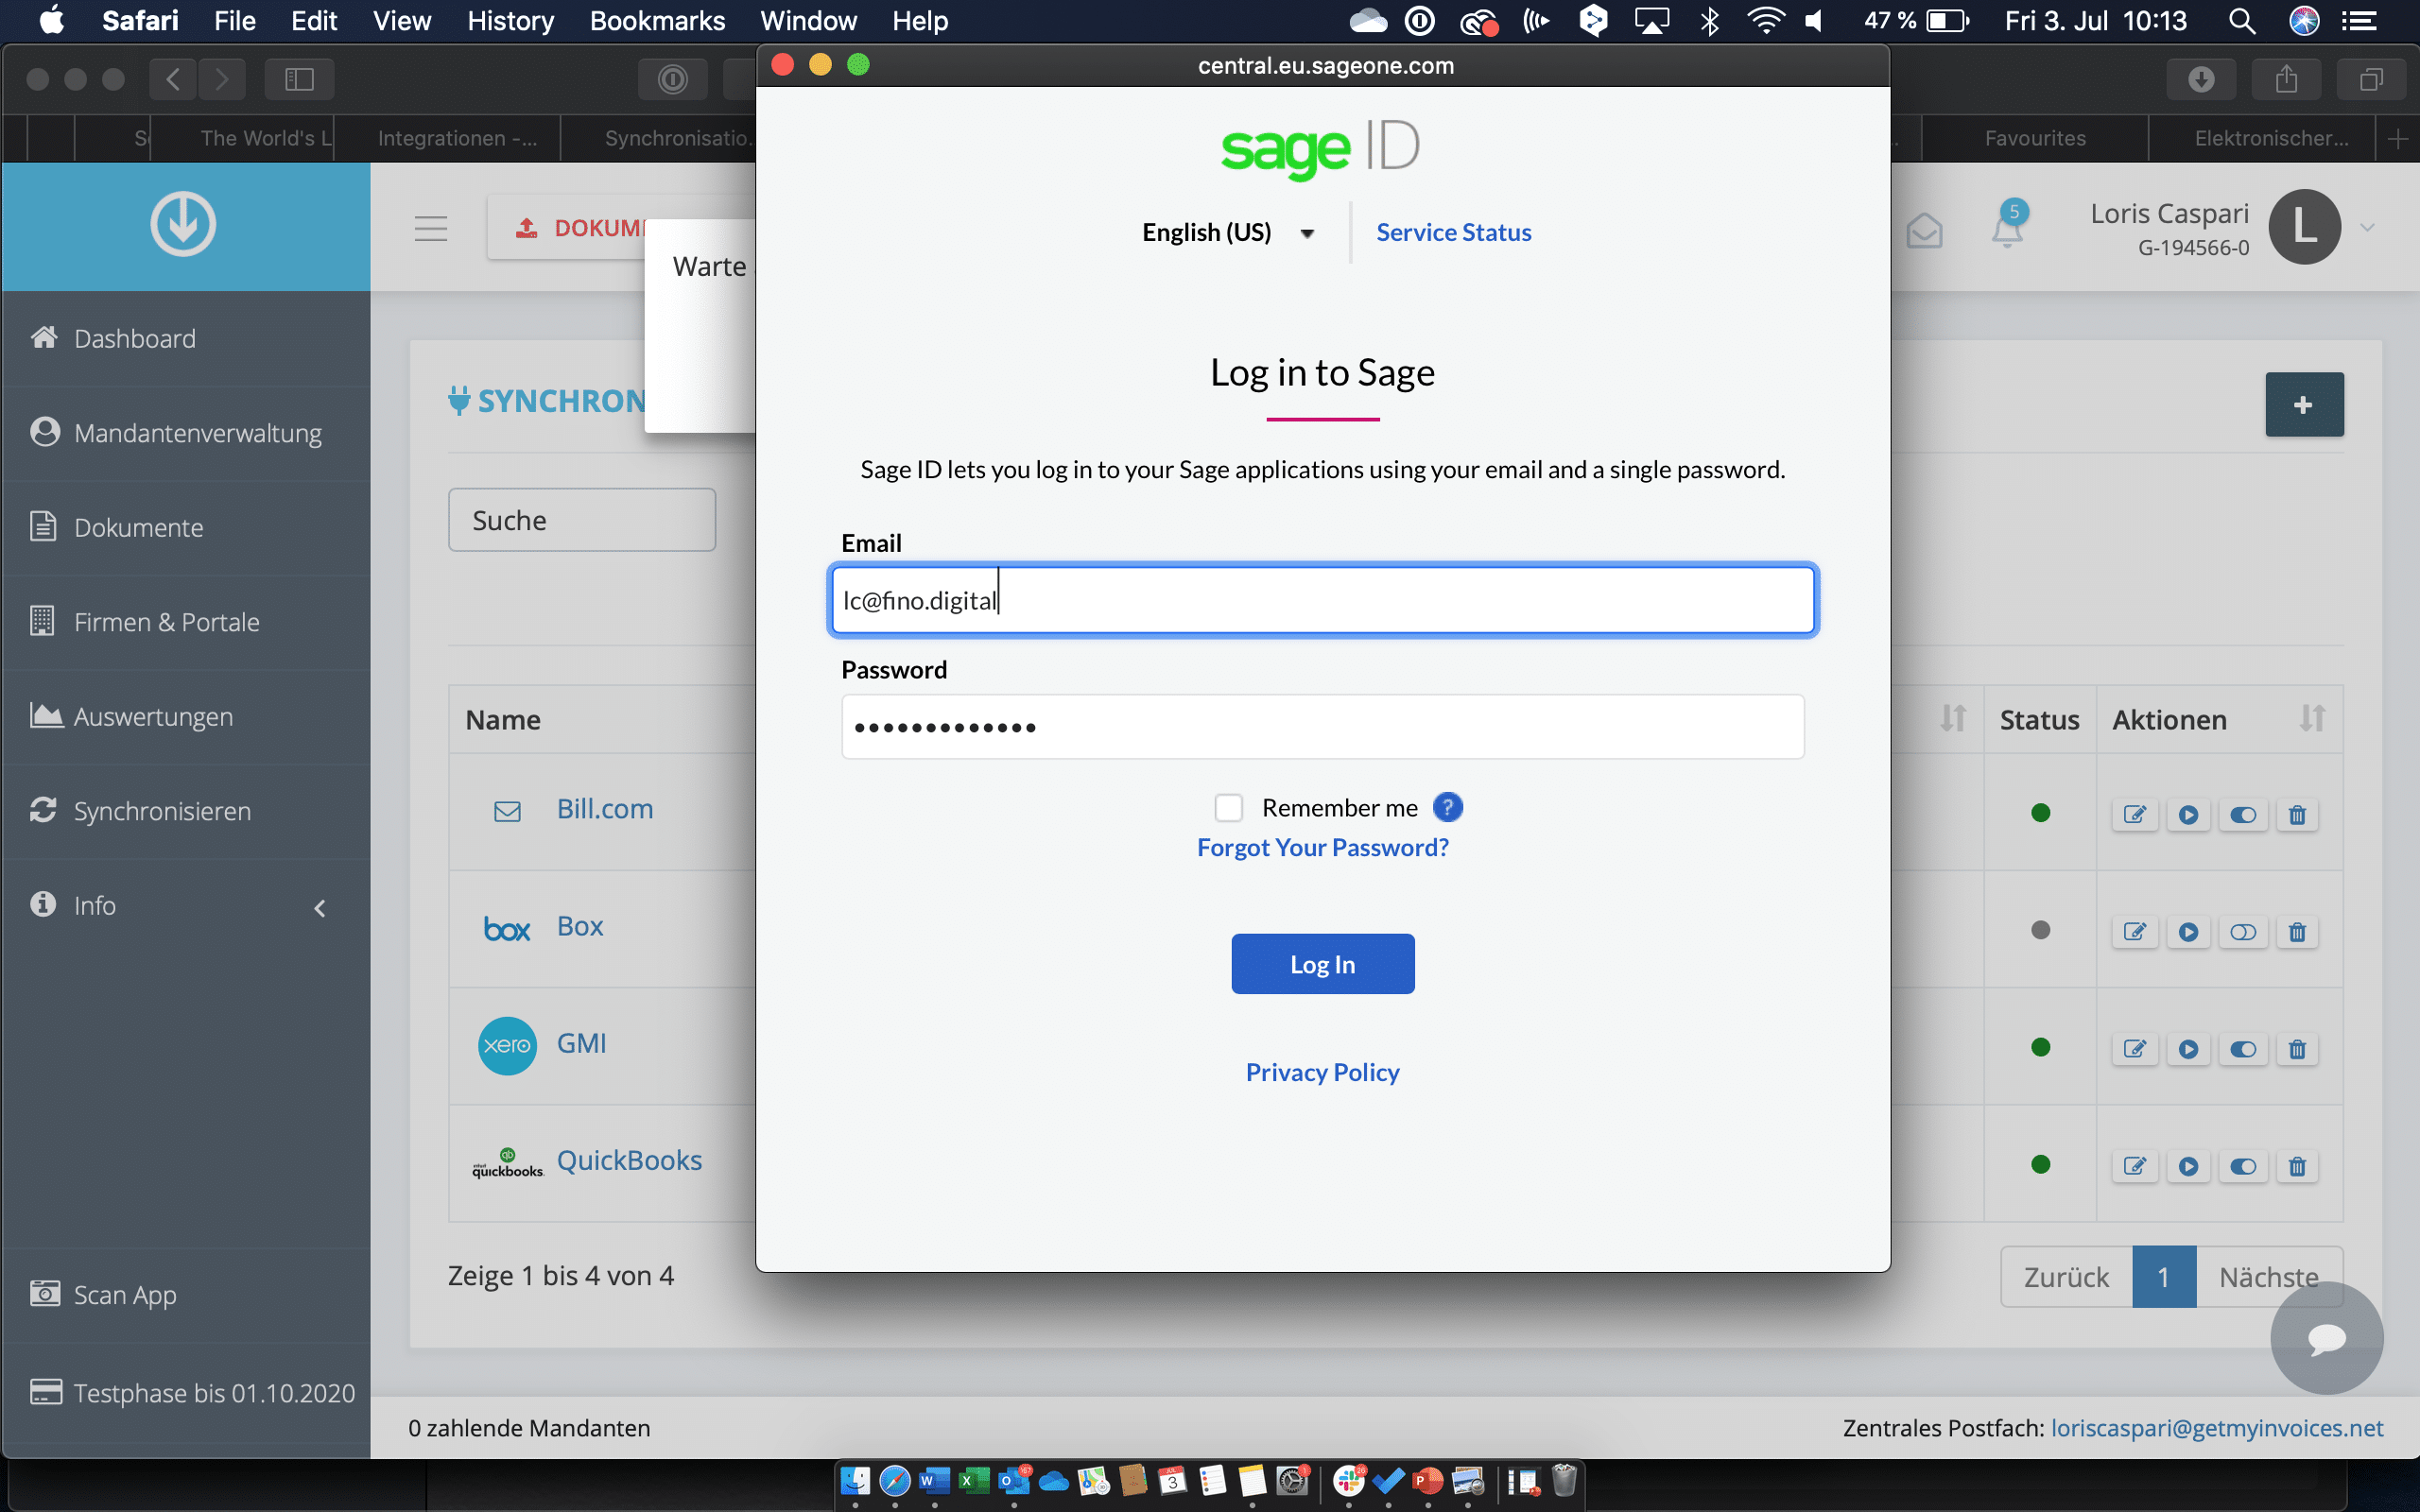This screenshot has width=2420, height=1512.
Task: Sort by the Aktionen column arrows
Action: [x=2312, y=718]
